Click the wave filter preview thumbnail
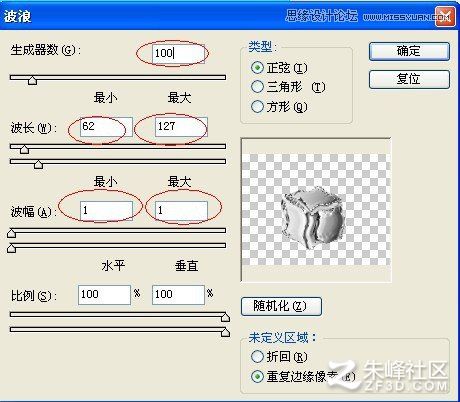Screen dimensions: 460x402 [x=316, y=210]
